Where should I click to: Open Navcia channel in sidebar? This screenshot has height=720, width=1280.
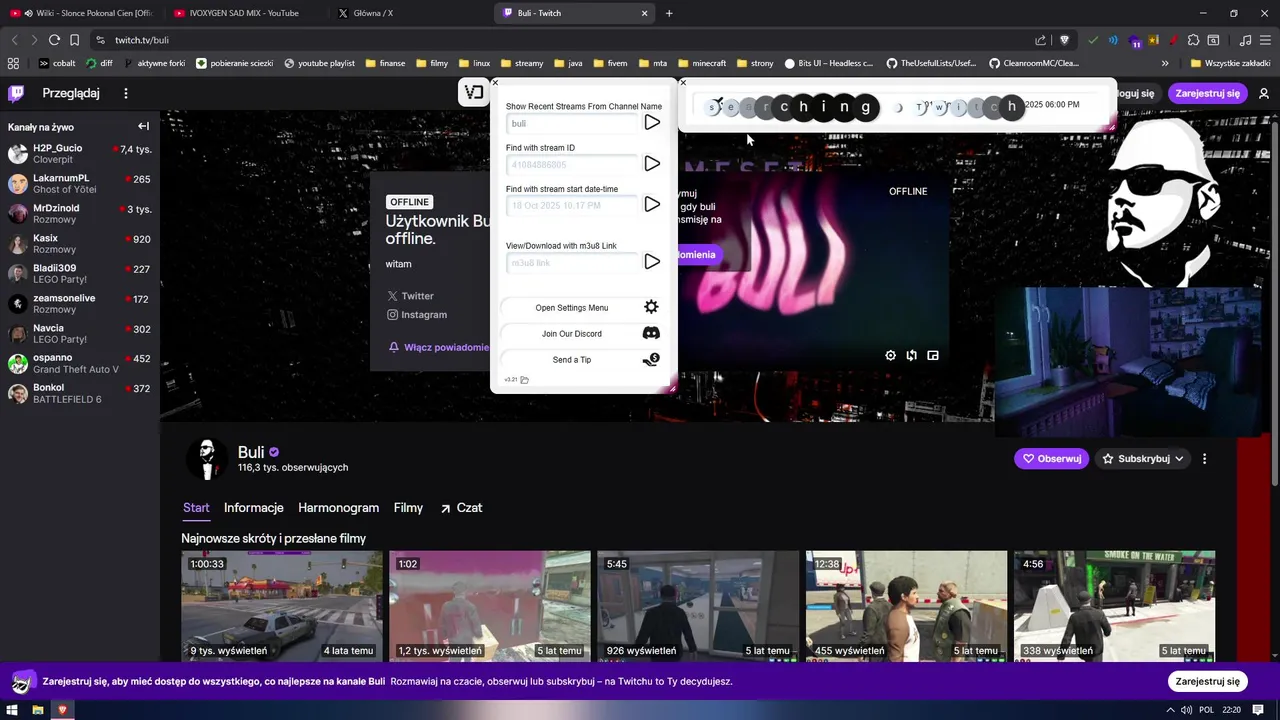[80, 334]
